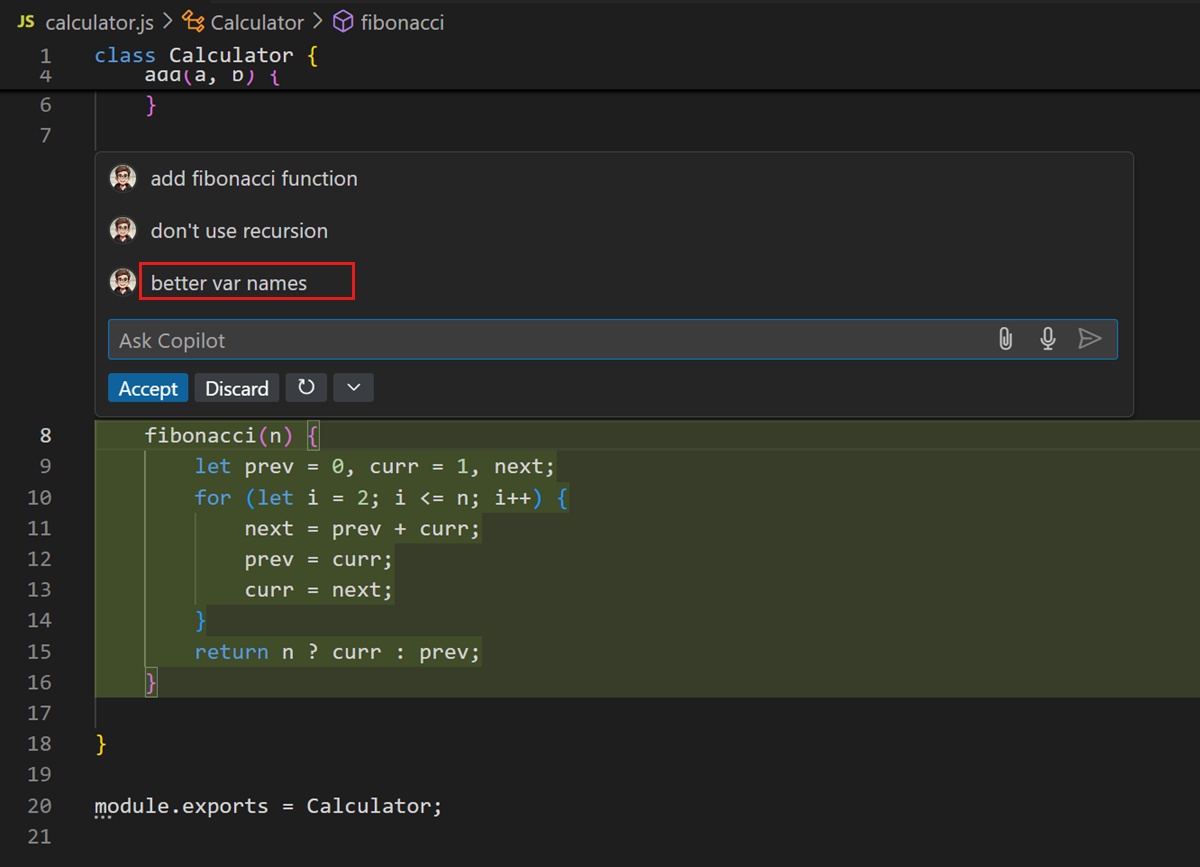Screen dimensions: 1200x867
Task: Click the JS file icon in the breadcrumb
Action: [26, 21]
